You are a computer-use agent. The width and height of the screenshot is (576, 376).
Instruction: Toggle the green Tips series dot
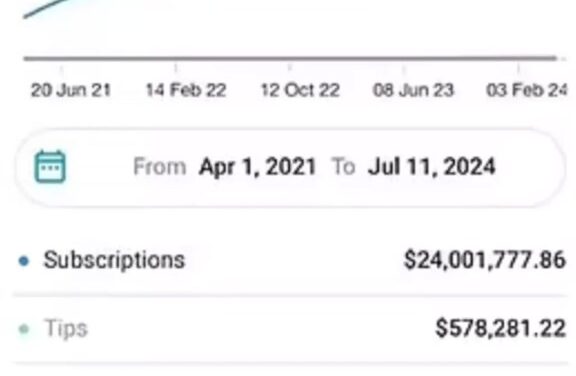click(24, 329)
